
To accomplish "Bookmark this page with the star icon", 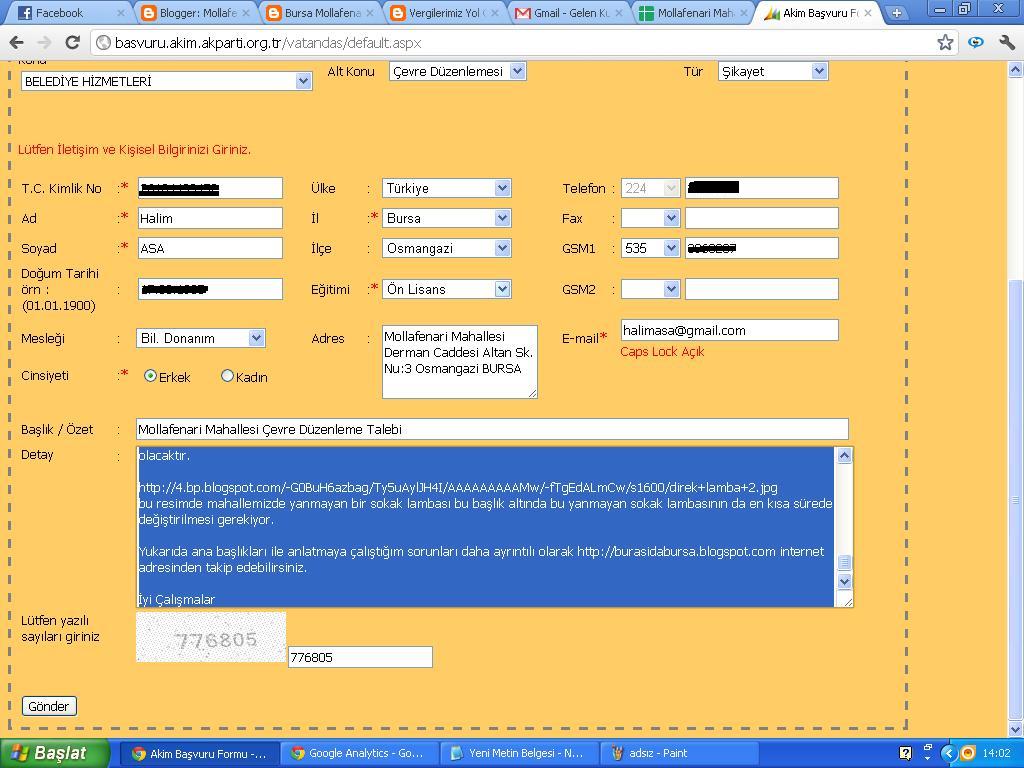I will 945,43.
